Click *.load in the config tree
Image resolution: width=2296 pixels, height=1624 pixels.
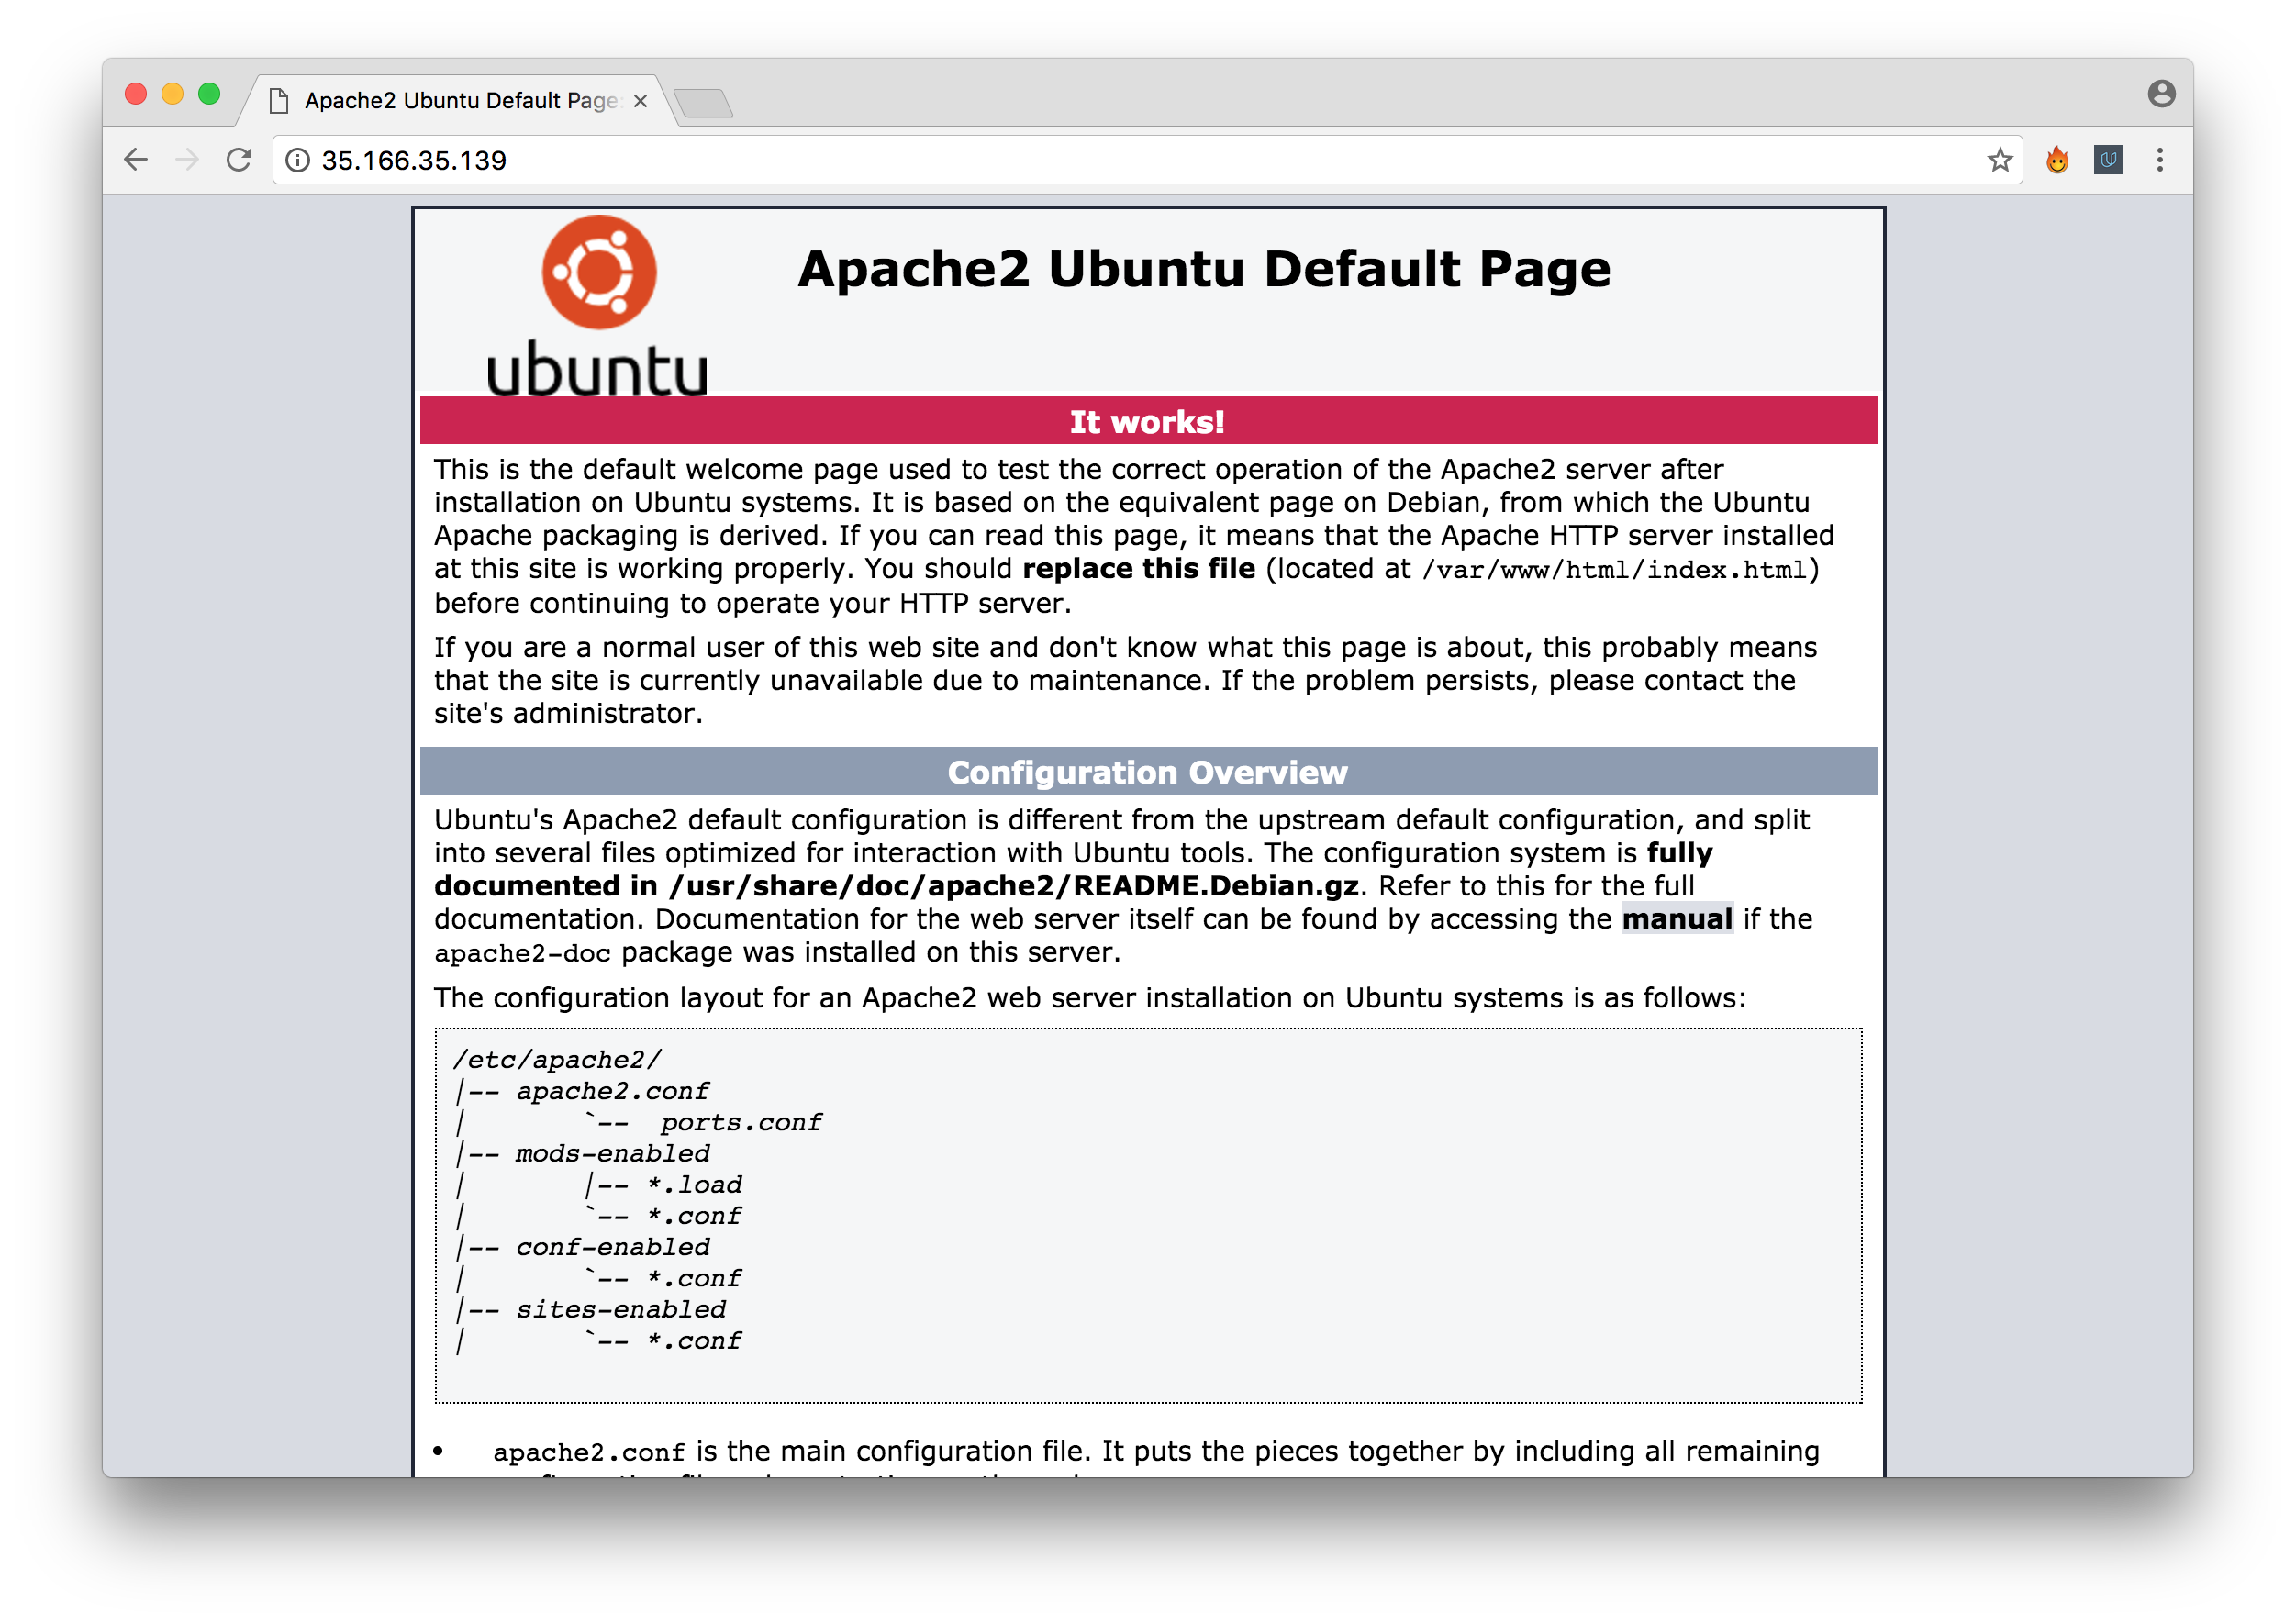click(x=694, y=1185)
